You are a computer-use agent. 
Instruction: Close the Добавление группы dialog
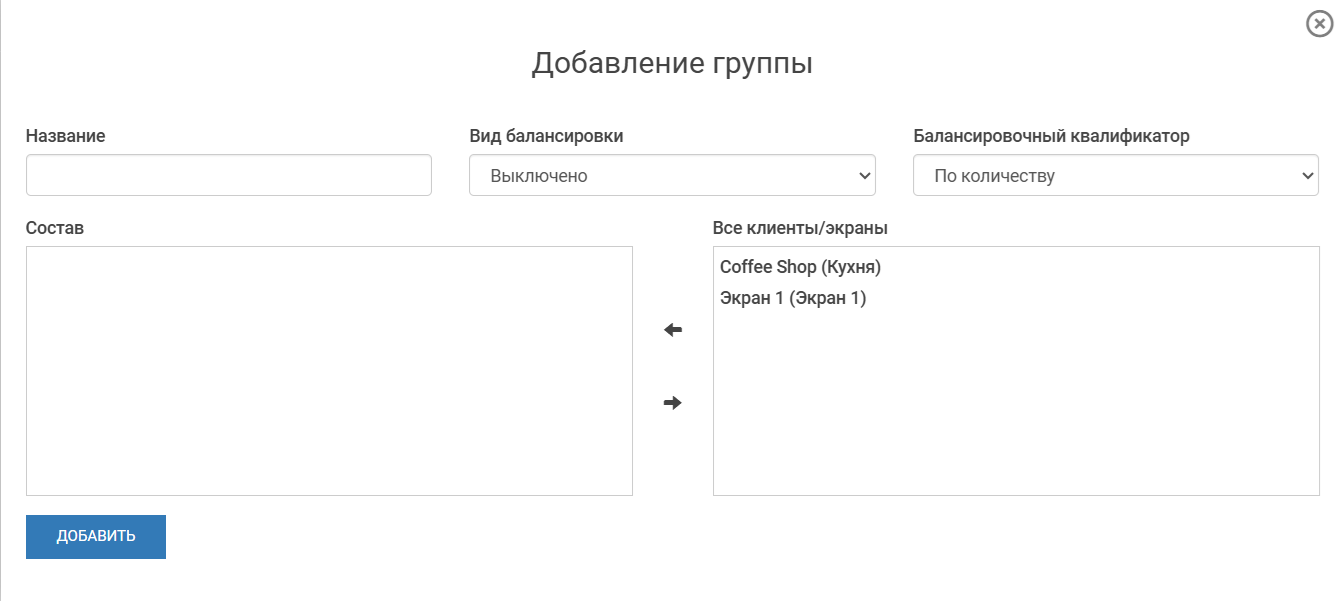pyautogui.click(x=1320, y=23)
